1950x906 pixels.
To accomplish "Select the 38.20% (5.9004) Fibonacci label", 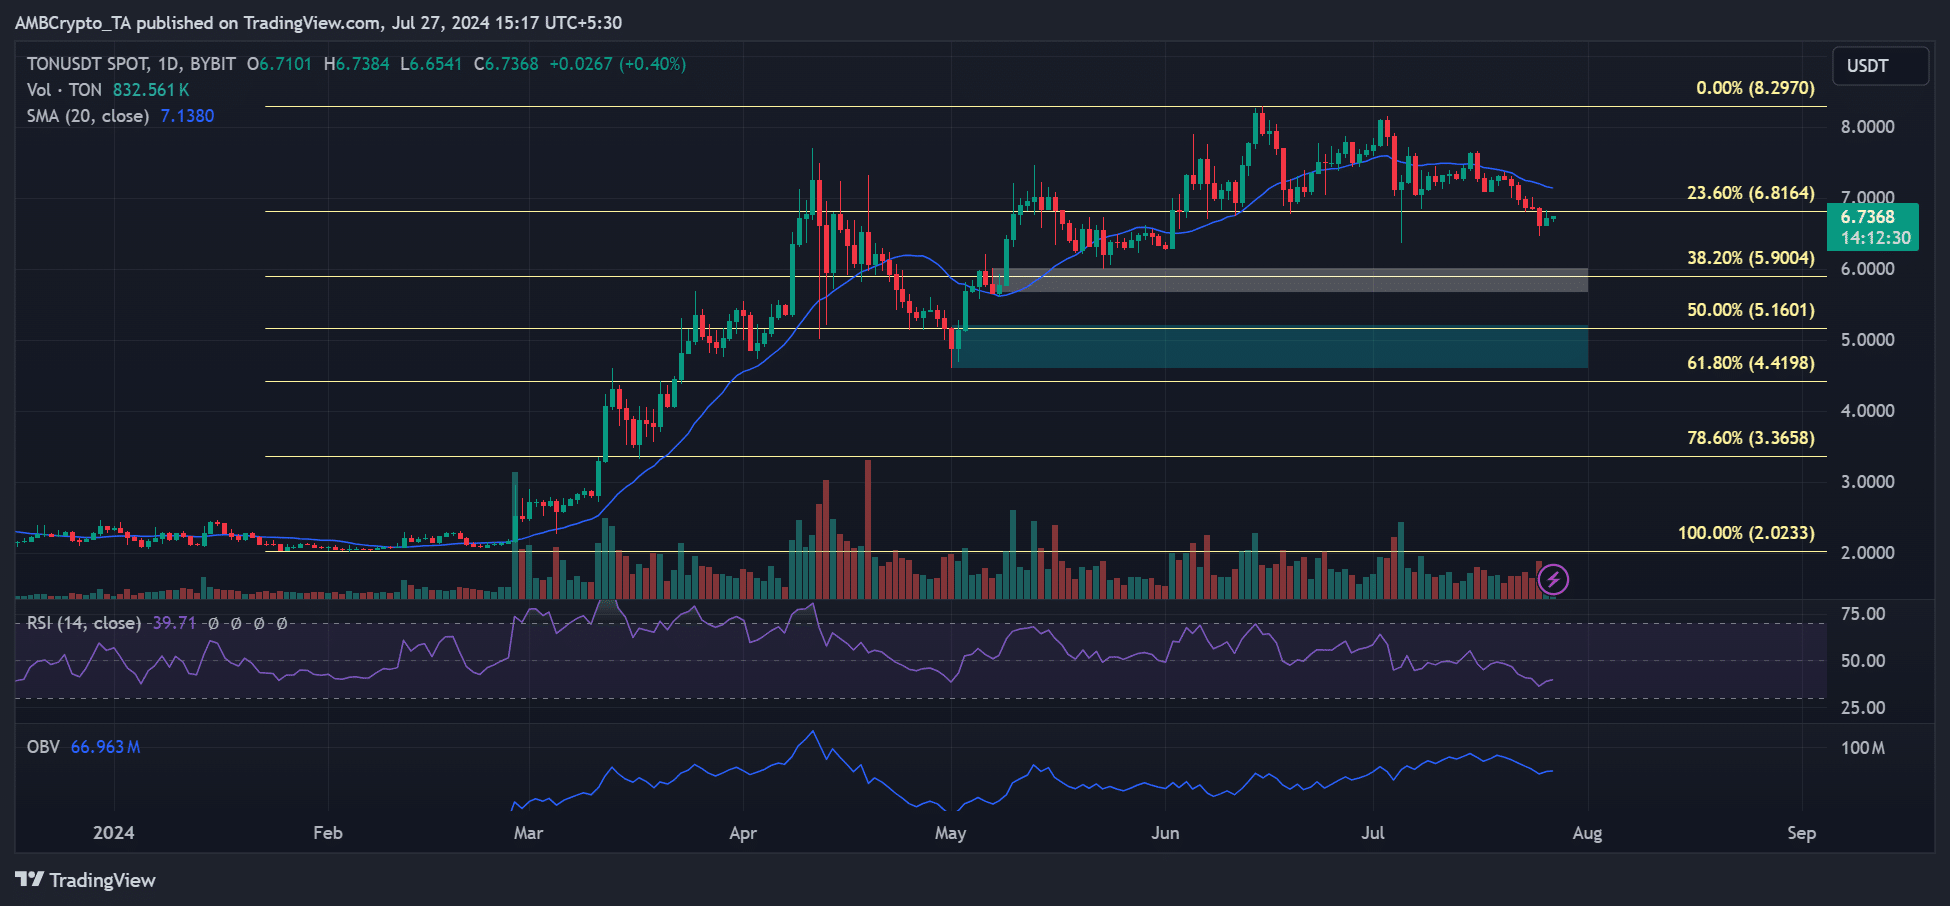I will coord(1751,258).
